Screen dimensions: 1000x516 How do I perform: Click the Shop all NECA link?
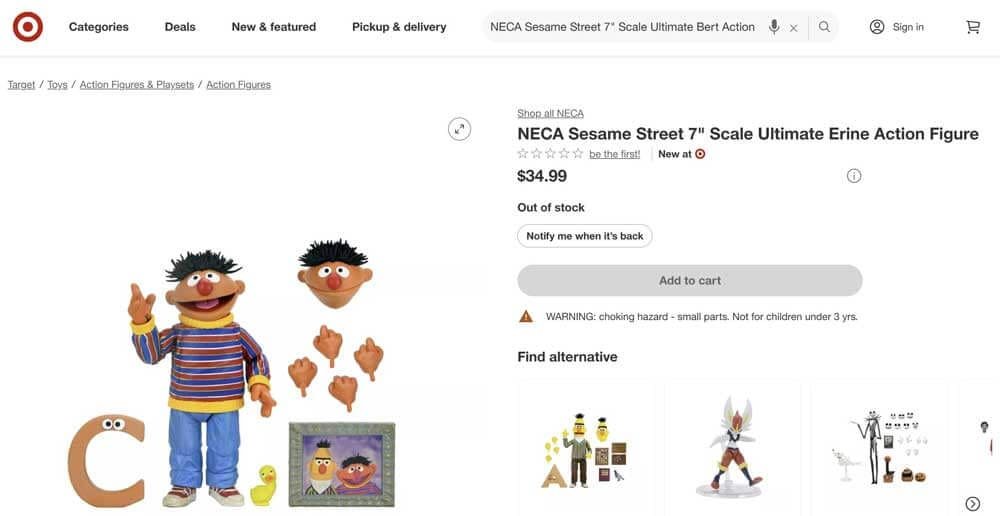click(550, 113)
